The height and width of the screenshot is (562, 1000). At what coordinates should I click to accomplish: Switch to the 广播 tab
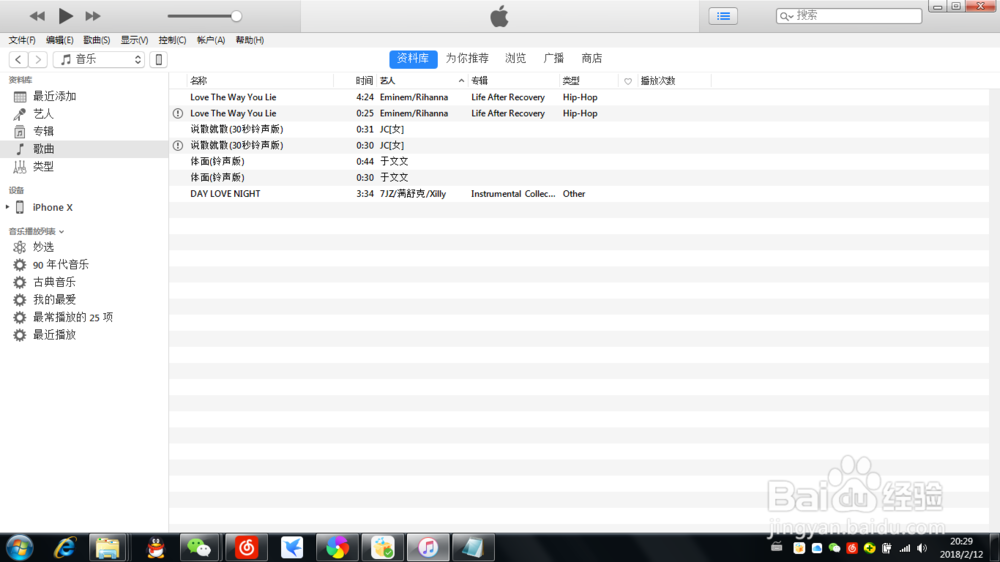(x=554, y=59)
